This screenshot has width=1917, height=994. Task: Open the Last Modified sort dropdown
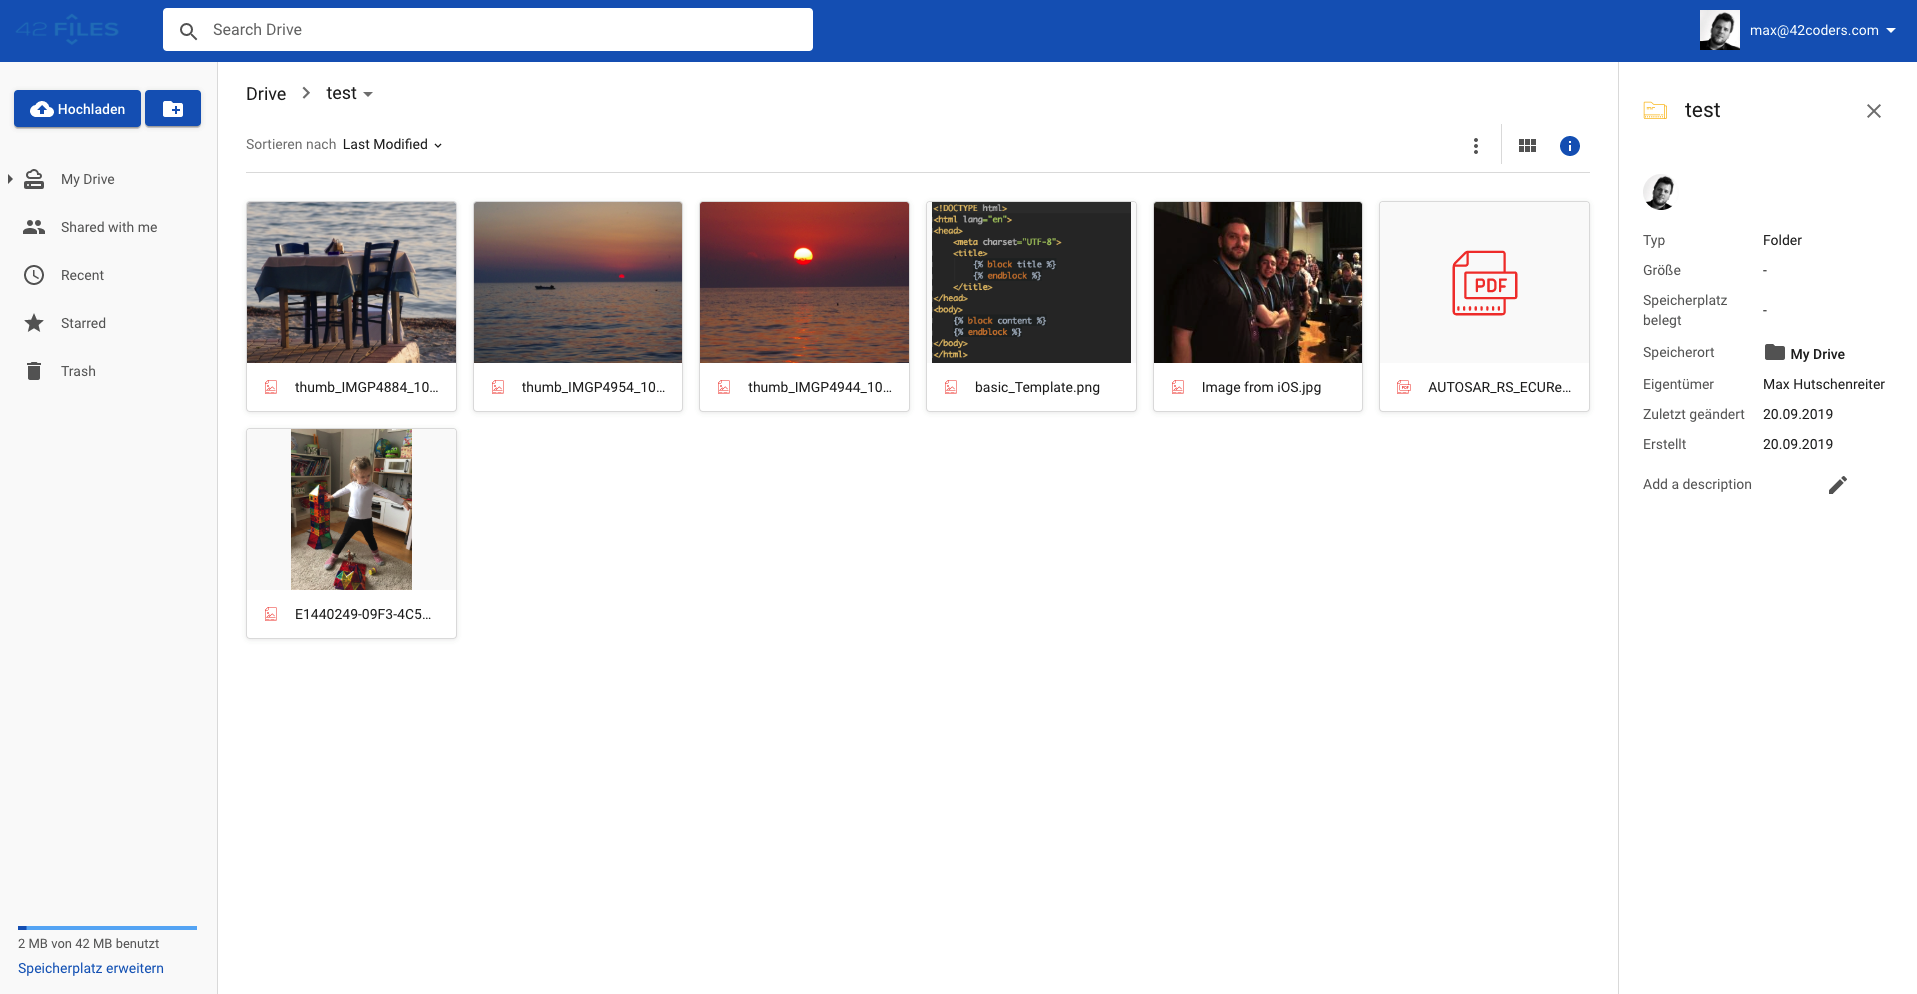[392, 145]
